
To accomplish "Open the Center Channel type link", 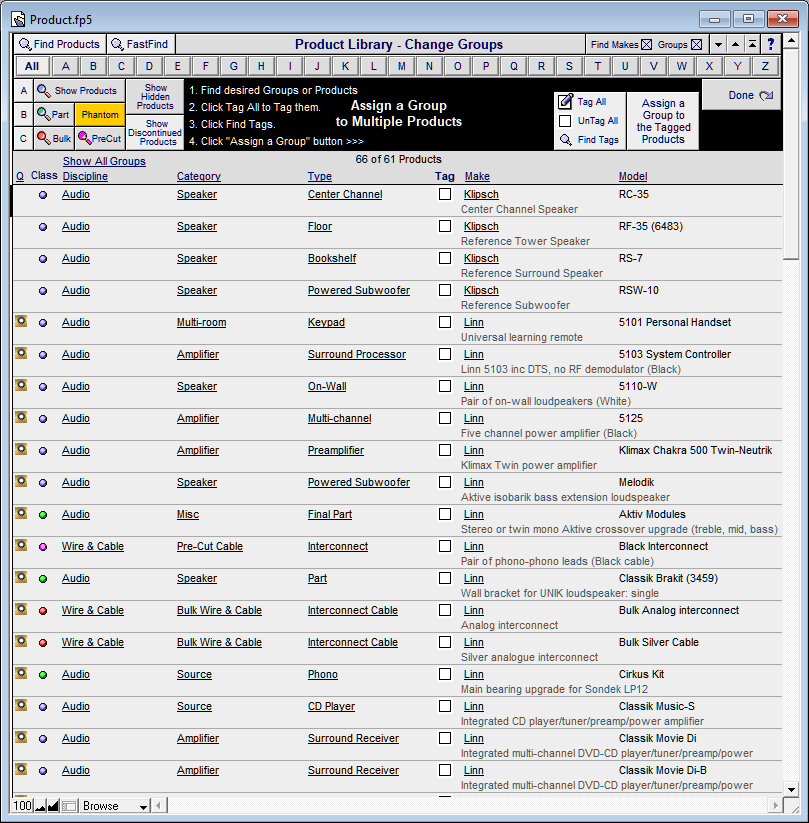I will tap(345, 194).
